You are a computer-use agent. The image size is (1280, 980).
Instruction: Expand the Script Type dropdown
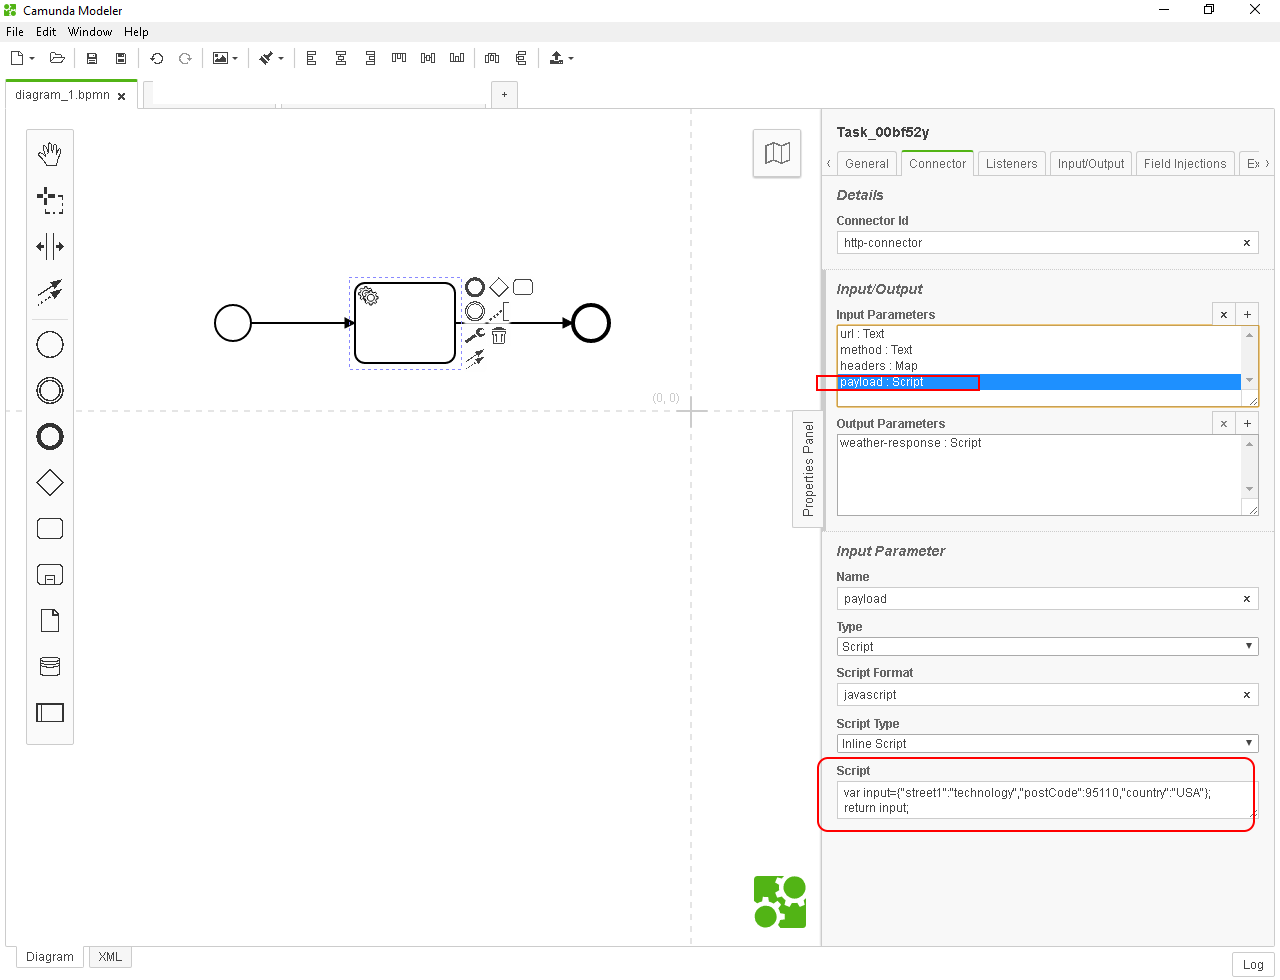click(1047, 744)
